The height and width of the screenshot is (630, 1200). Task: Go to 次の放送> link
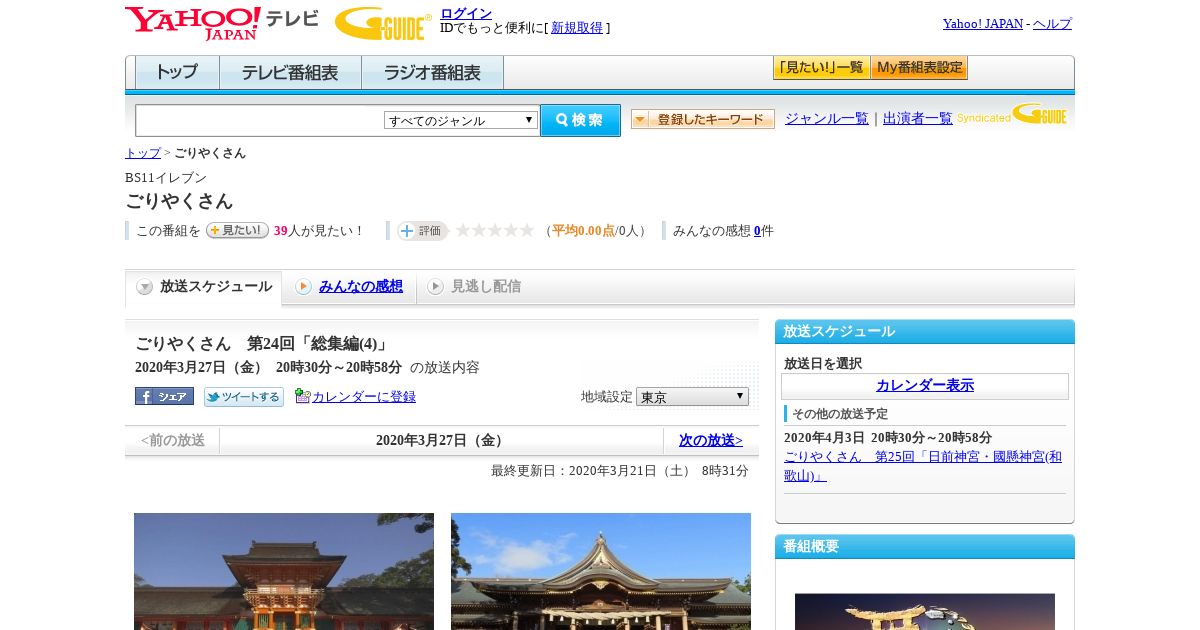[711, 440]
